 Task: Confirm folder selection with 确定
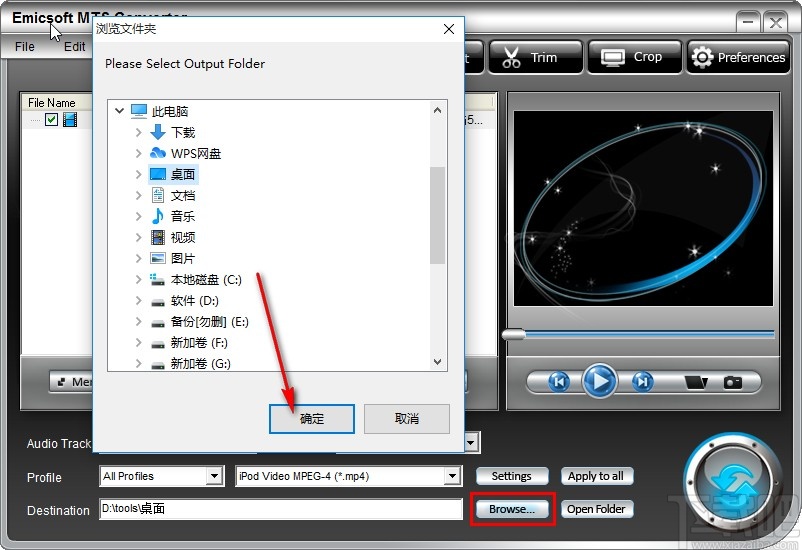(311, 419)
